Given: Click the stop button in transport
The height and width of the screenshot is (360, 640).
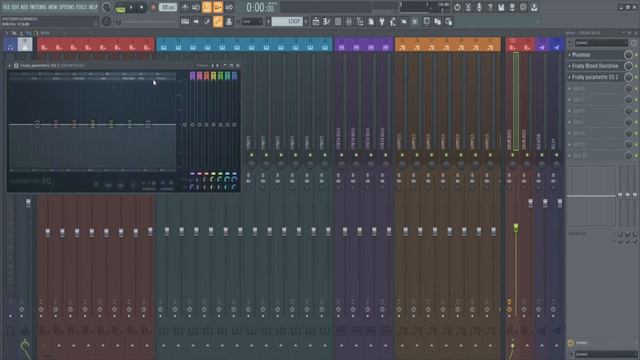Looking at the screenshot, I should tap(142, 7).
